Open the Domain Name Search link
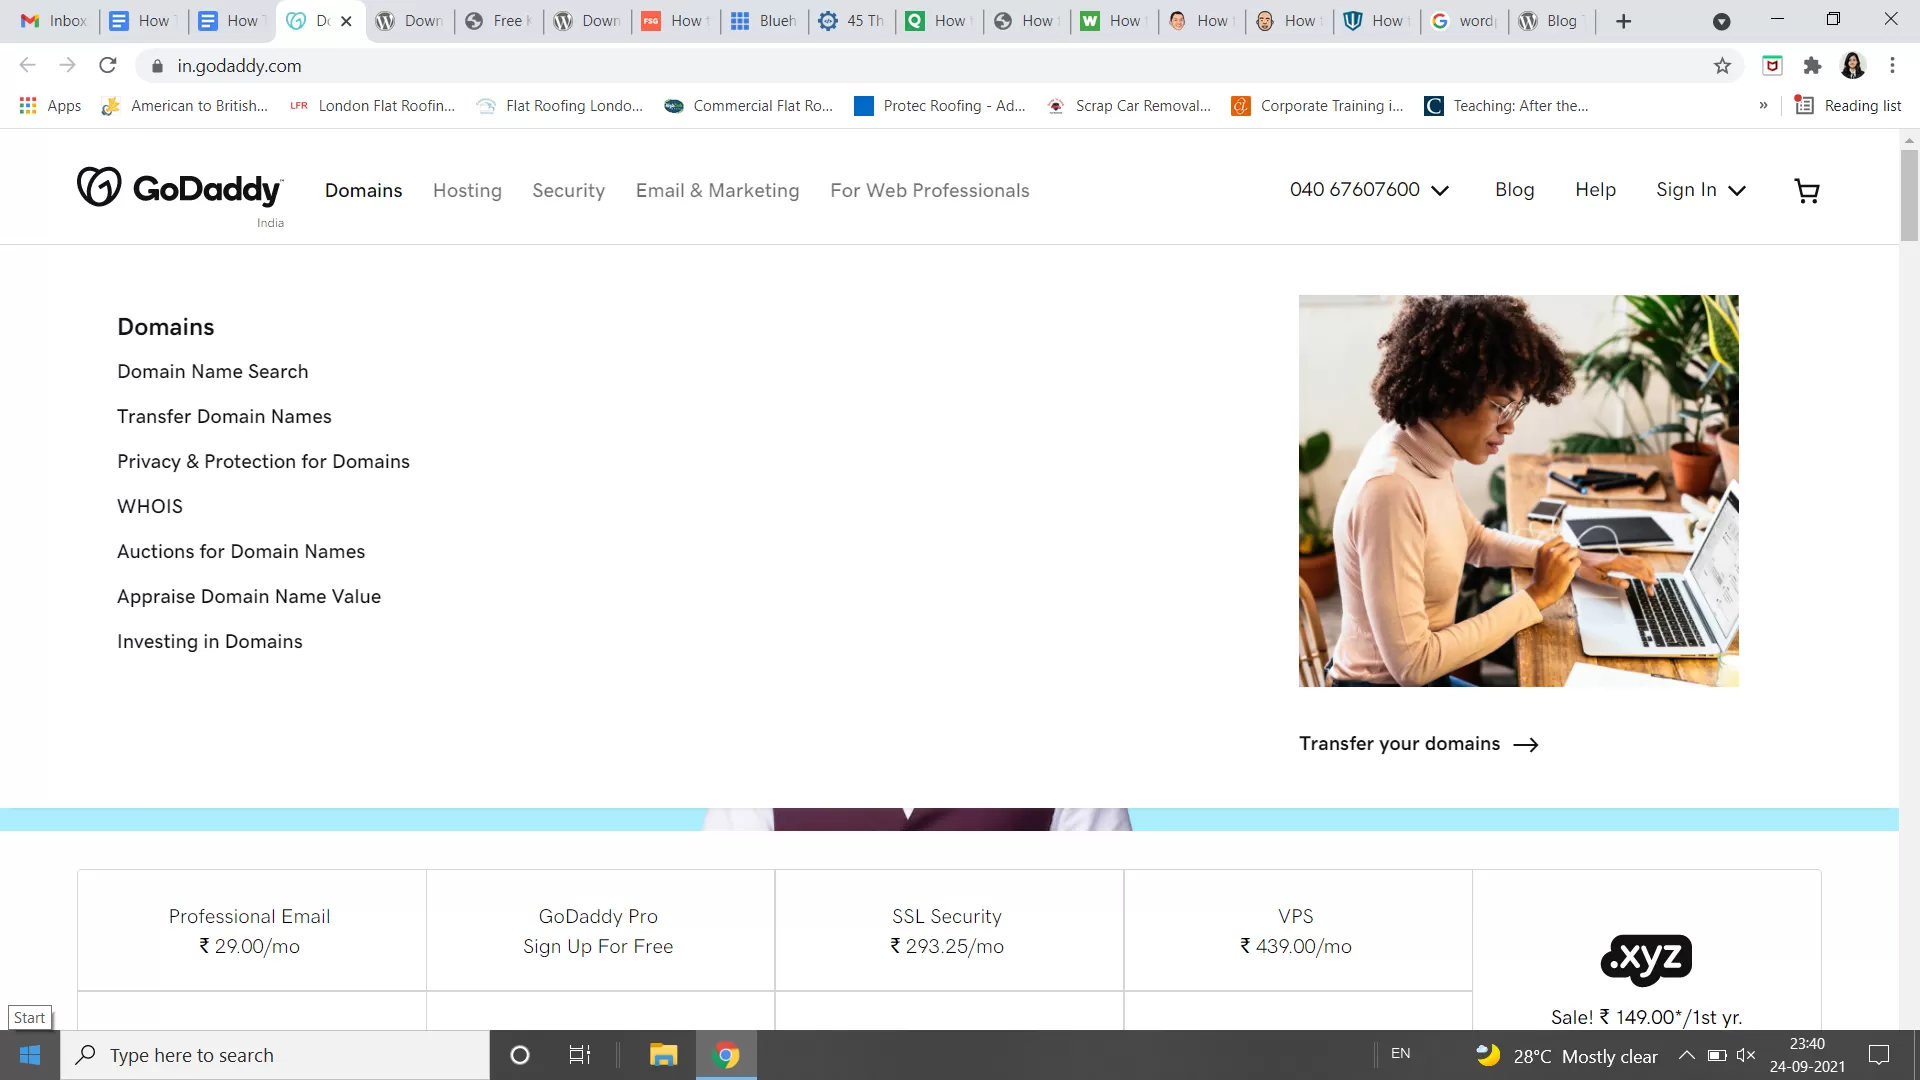Viewport: 1920px width, 1080px height. click(x=212, y=372)
